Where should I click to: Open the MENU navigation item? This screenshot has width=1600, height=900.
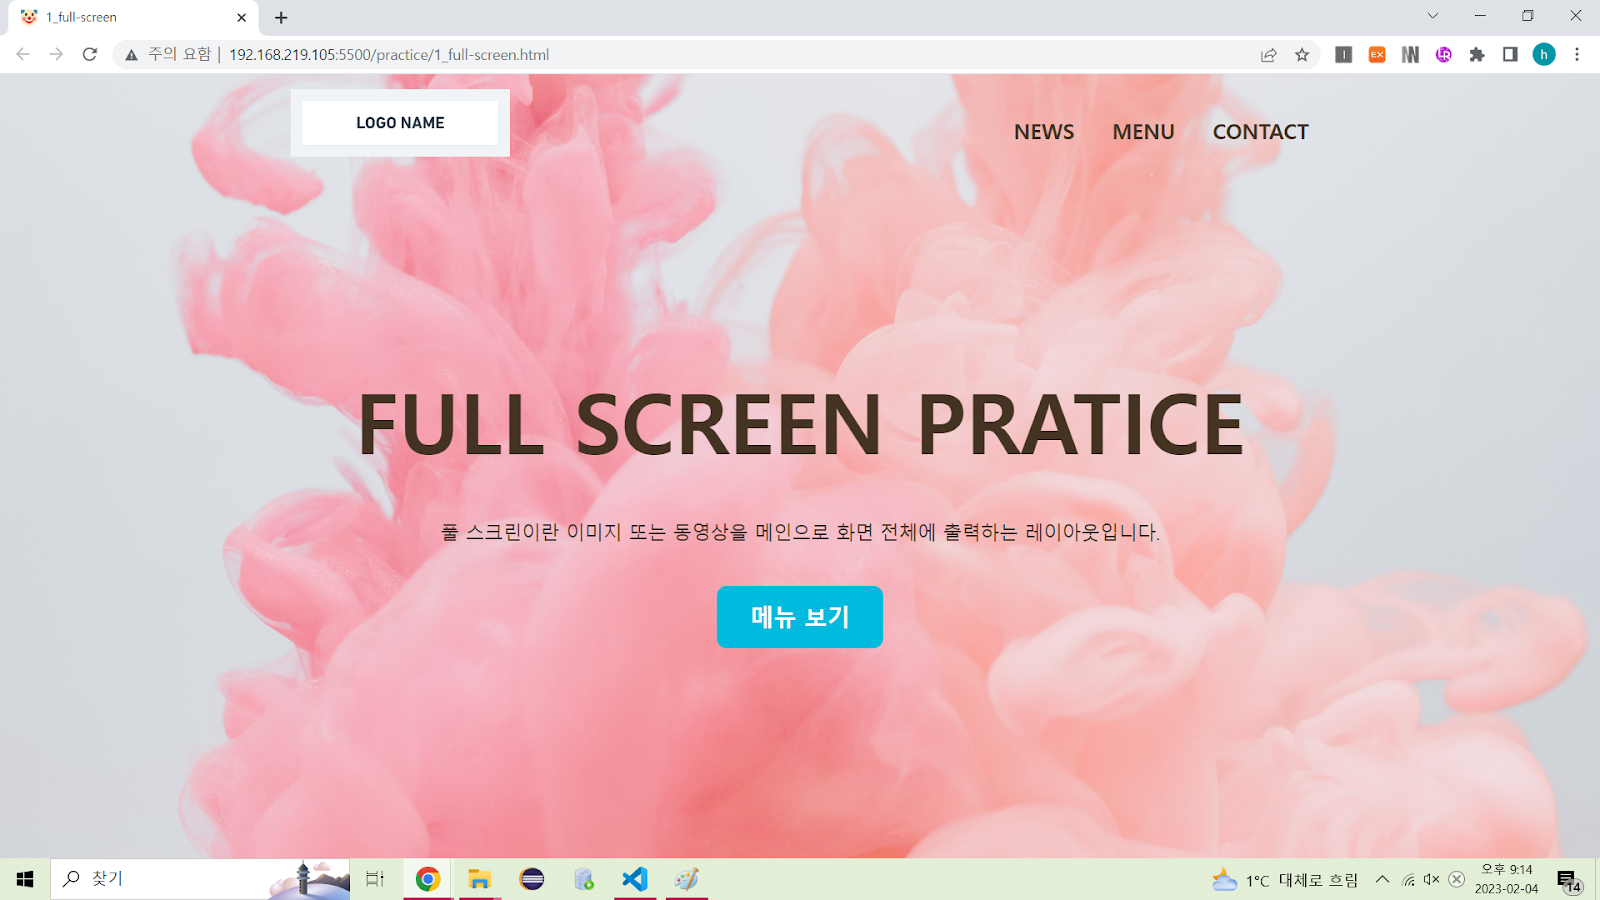pyautogui.click(x=1143, y=132)
